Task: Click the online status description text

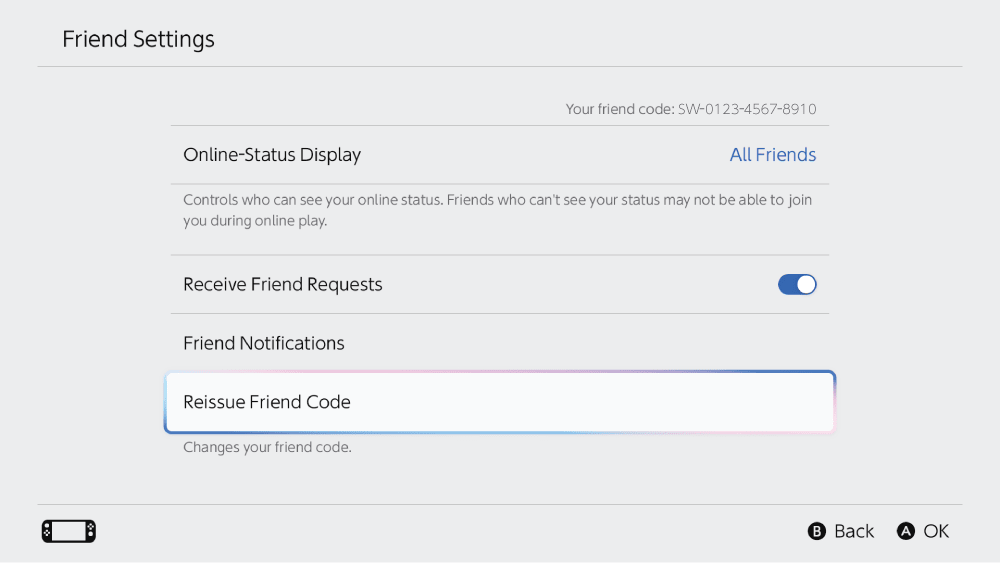Action: [x=497, y=210]
